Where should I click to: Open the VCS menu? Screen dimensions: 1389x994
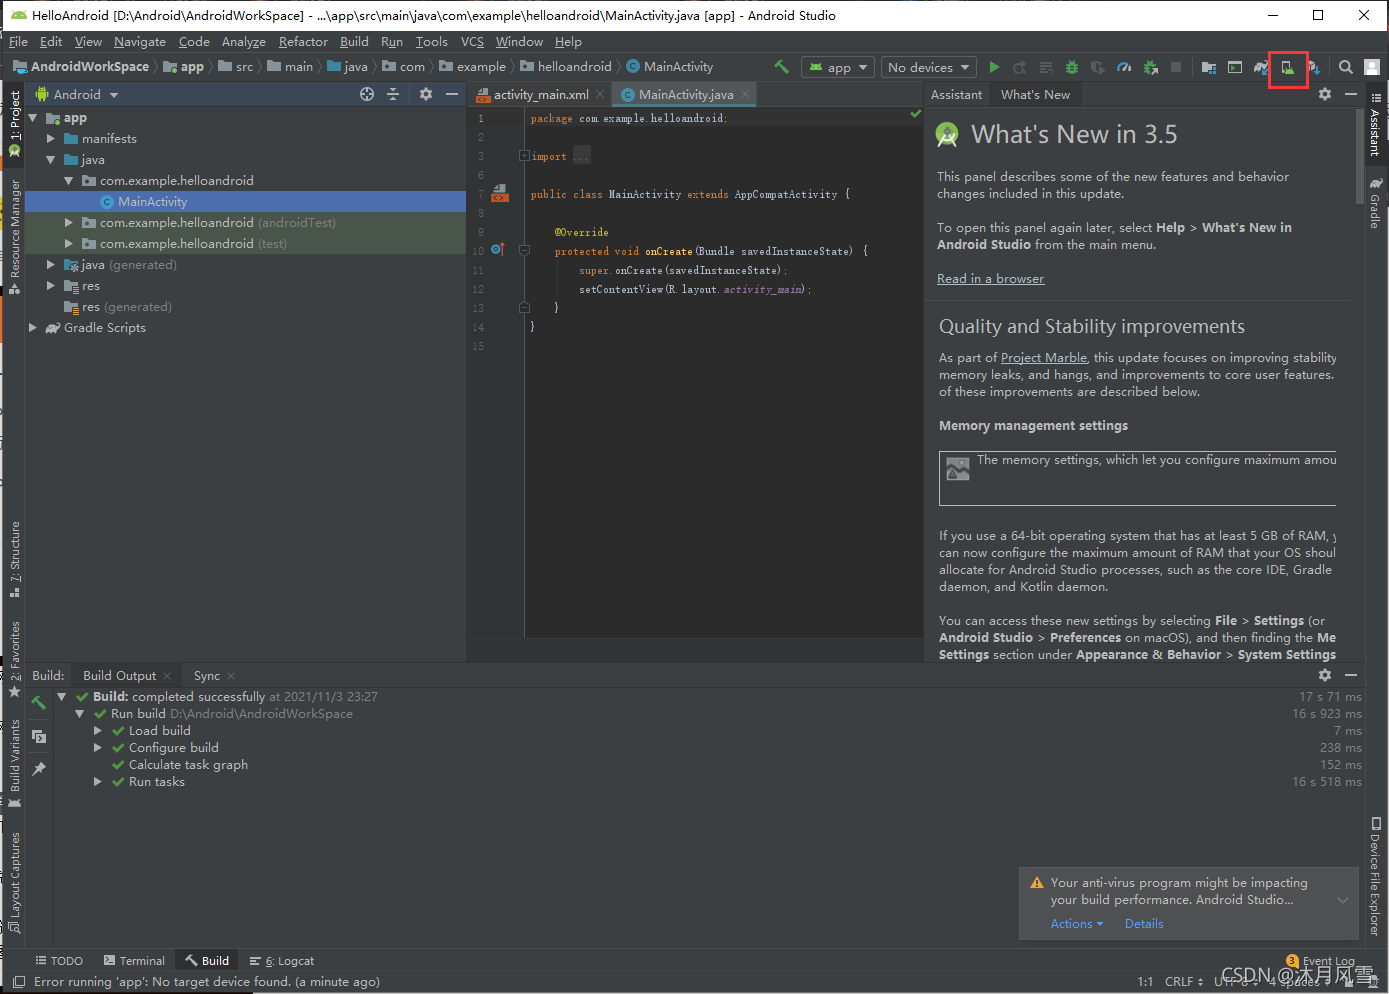click(x=472, y=42)
